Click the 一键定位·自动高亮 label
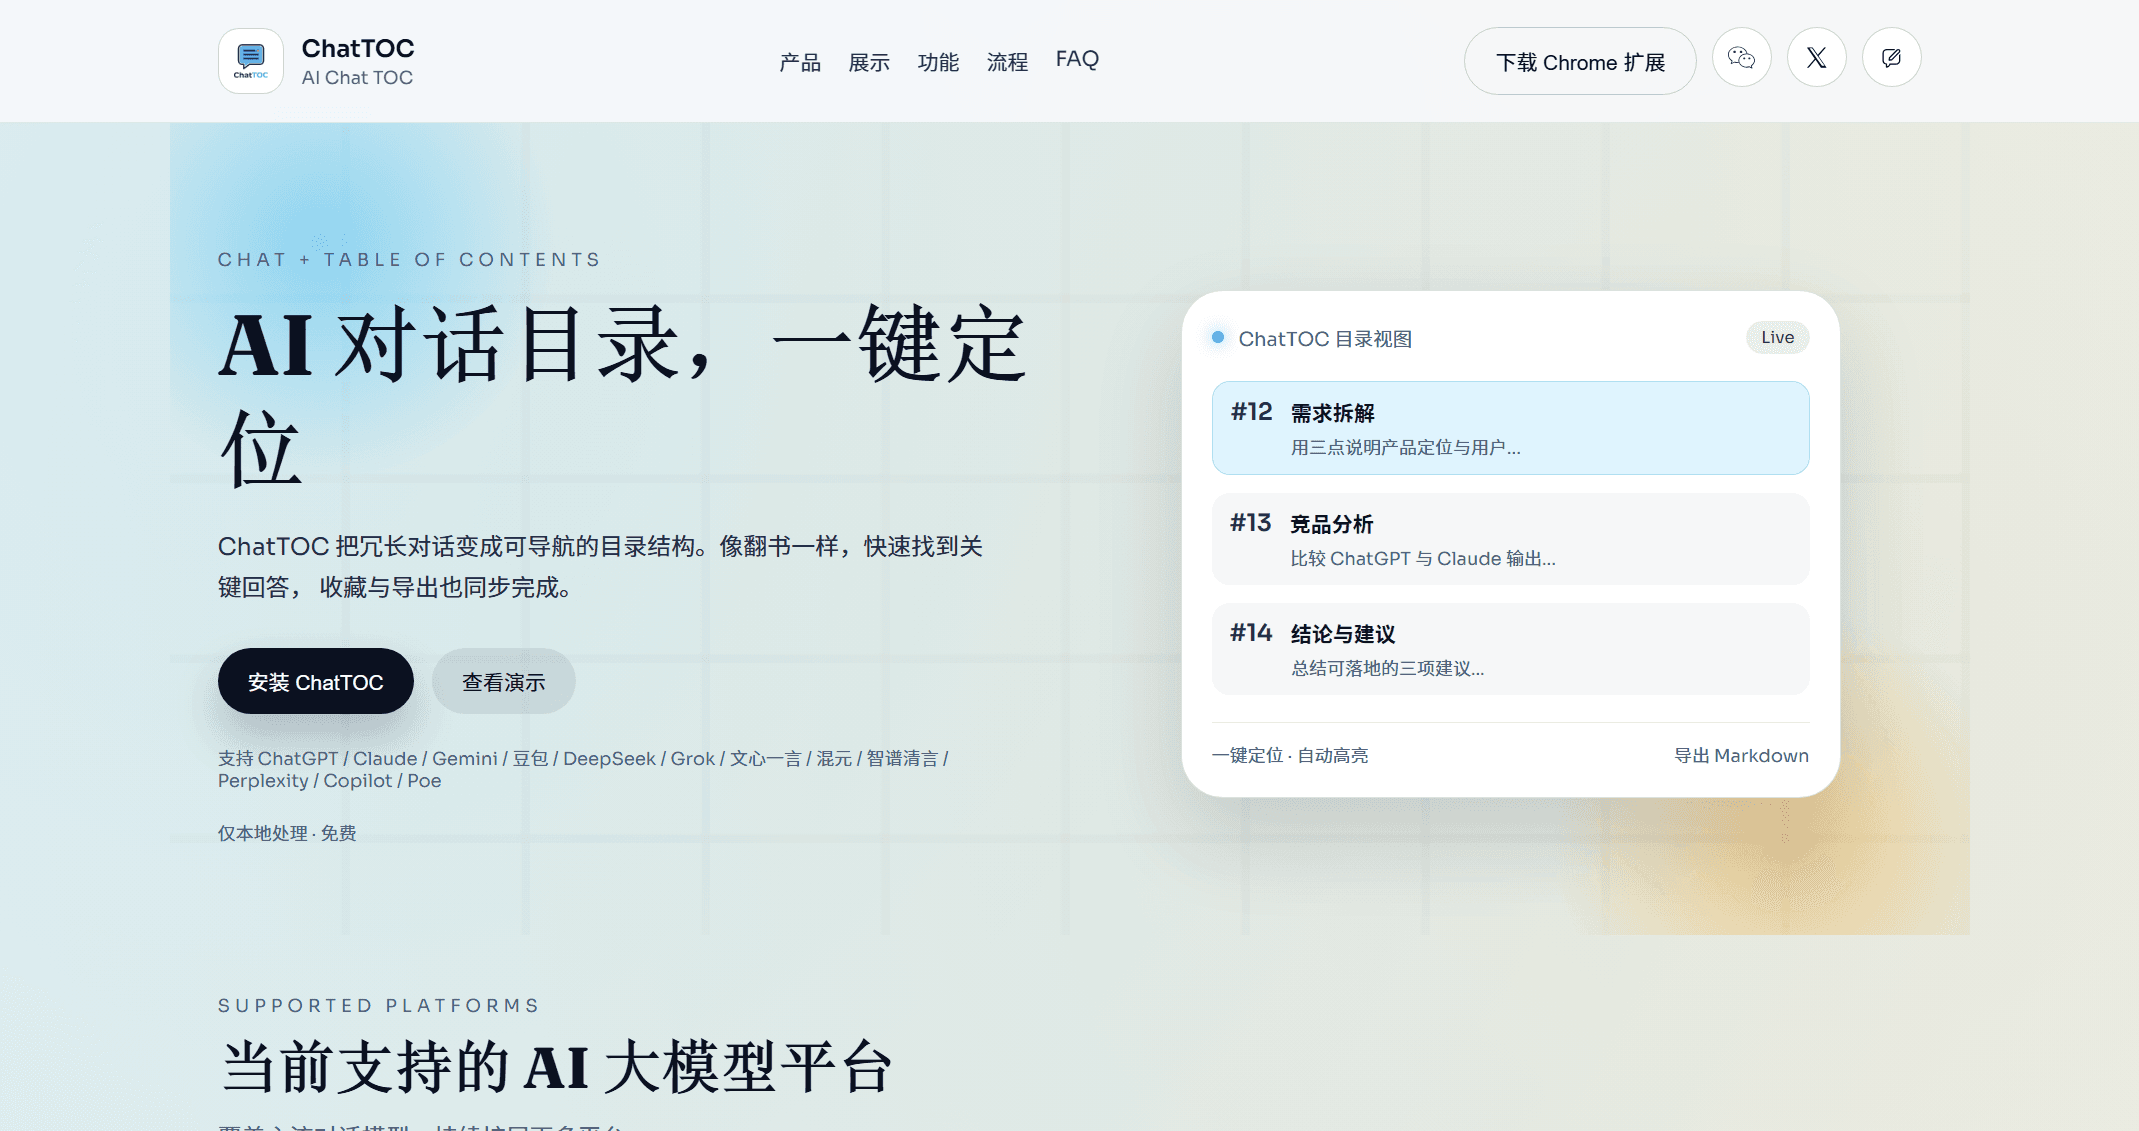 1291,755
